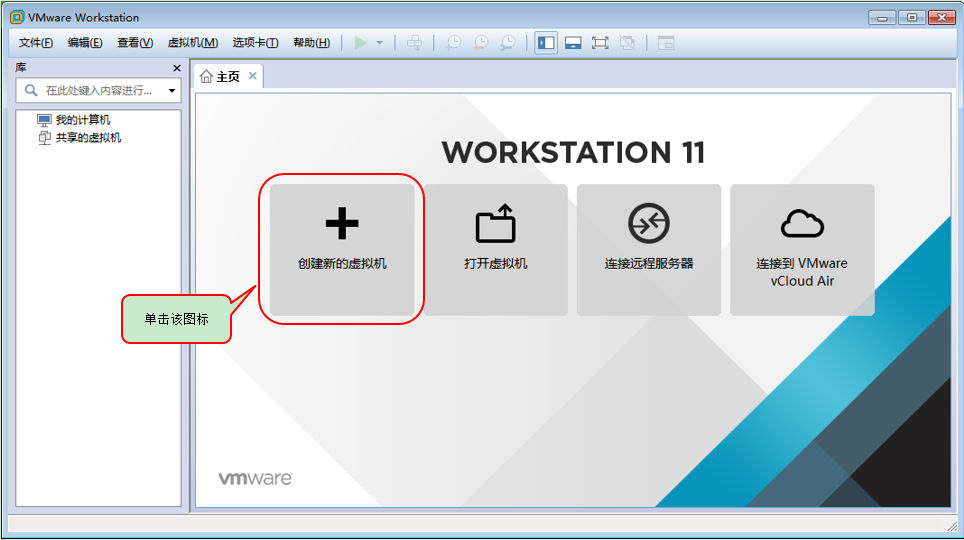
Task: Open the 编辑(E) menu
Action: click(x=85, y=42)
